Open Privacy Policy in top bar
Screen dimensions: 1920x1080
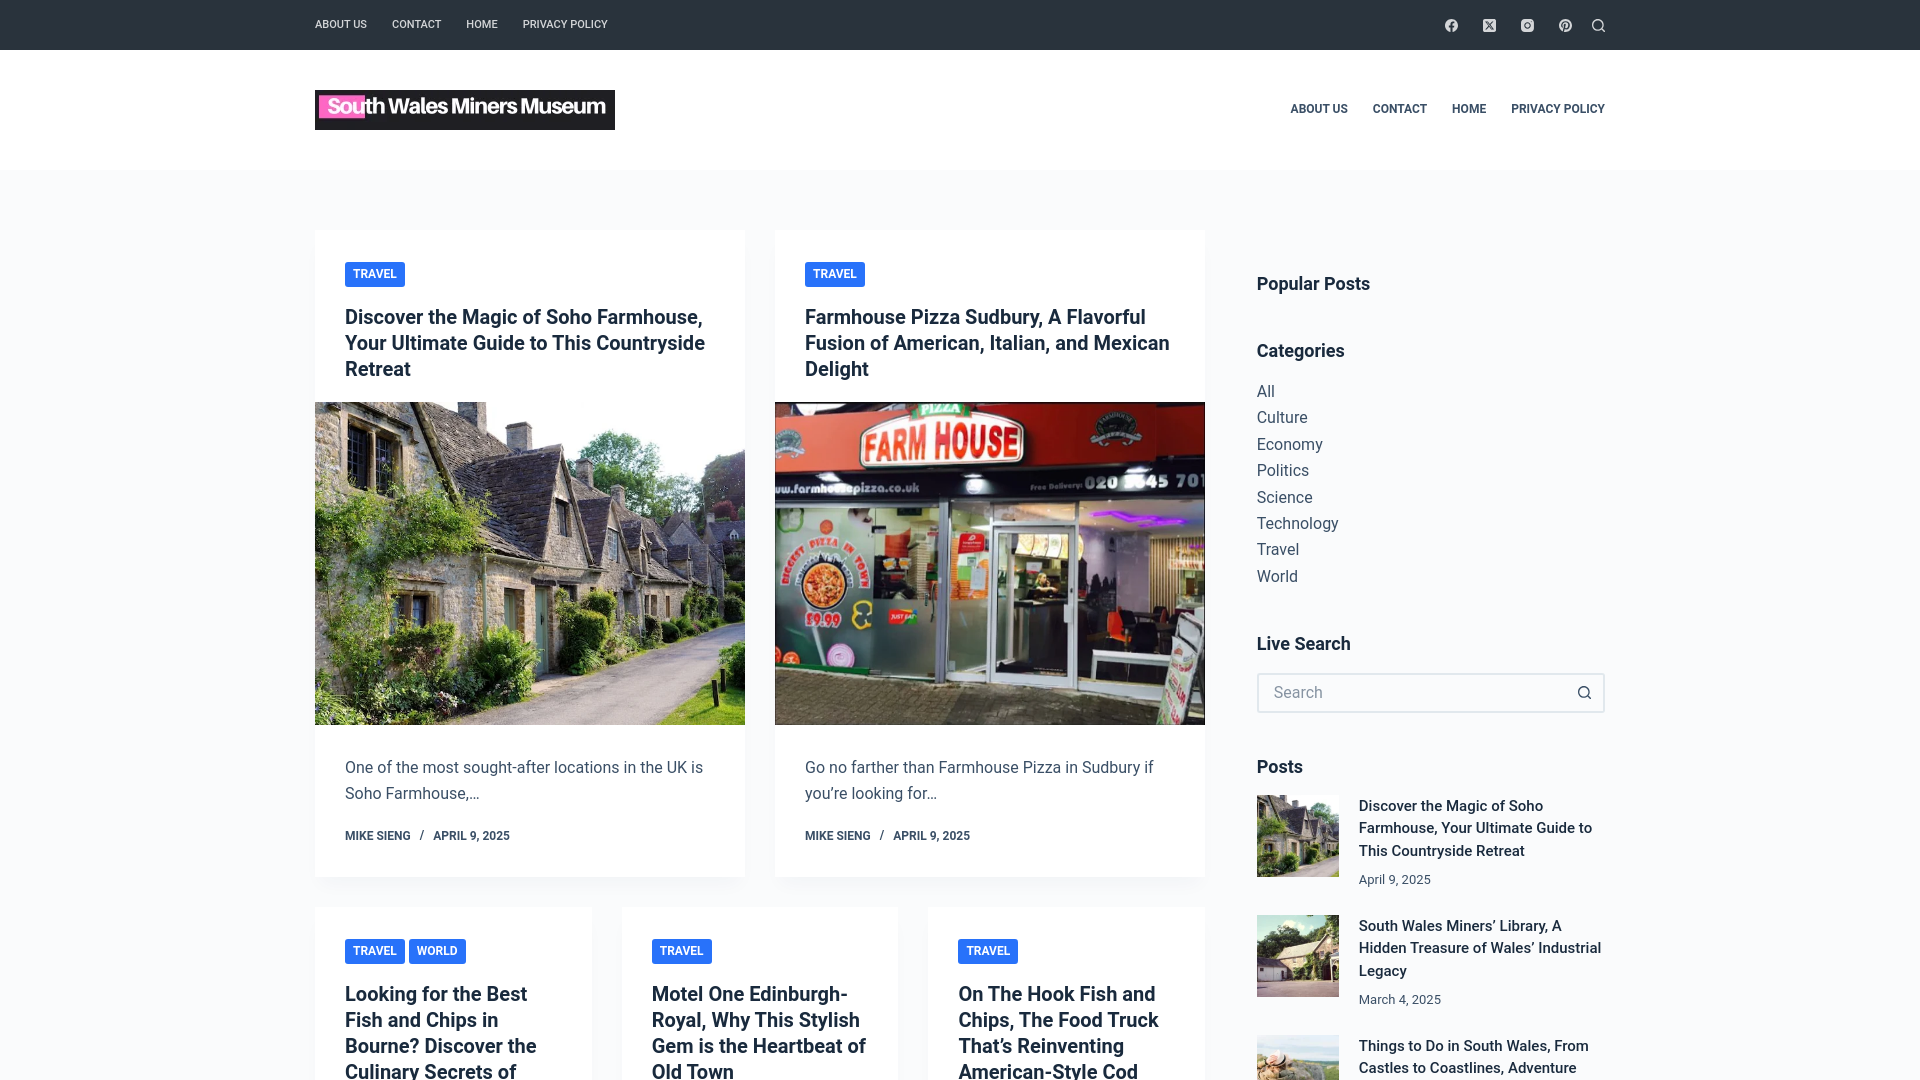(565, 24)
